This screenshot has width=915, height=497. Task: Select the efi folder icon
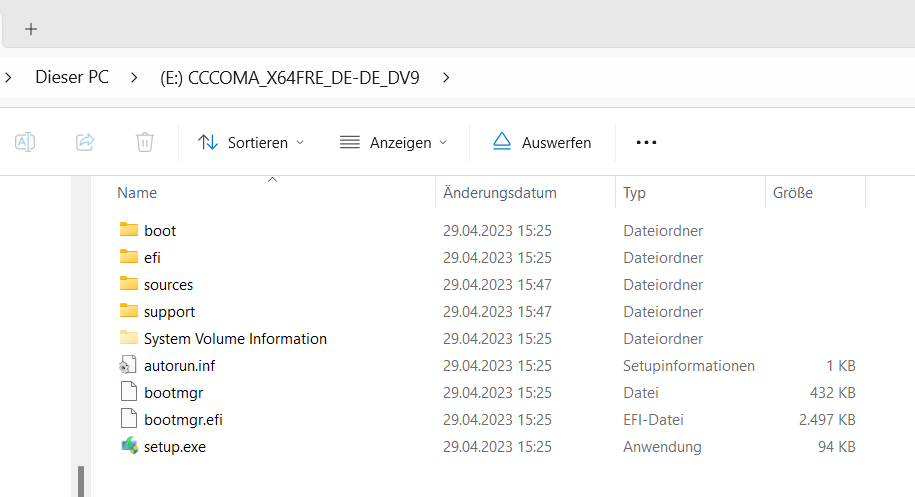(128, 256)
